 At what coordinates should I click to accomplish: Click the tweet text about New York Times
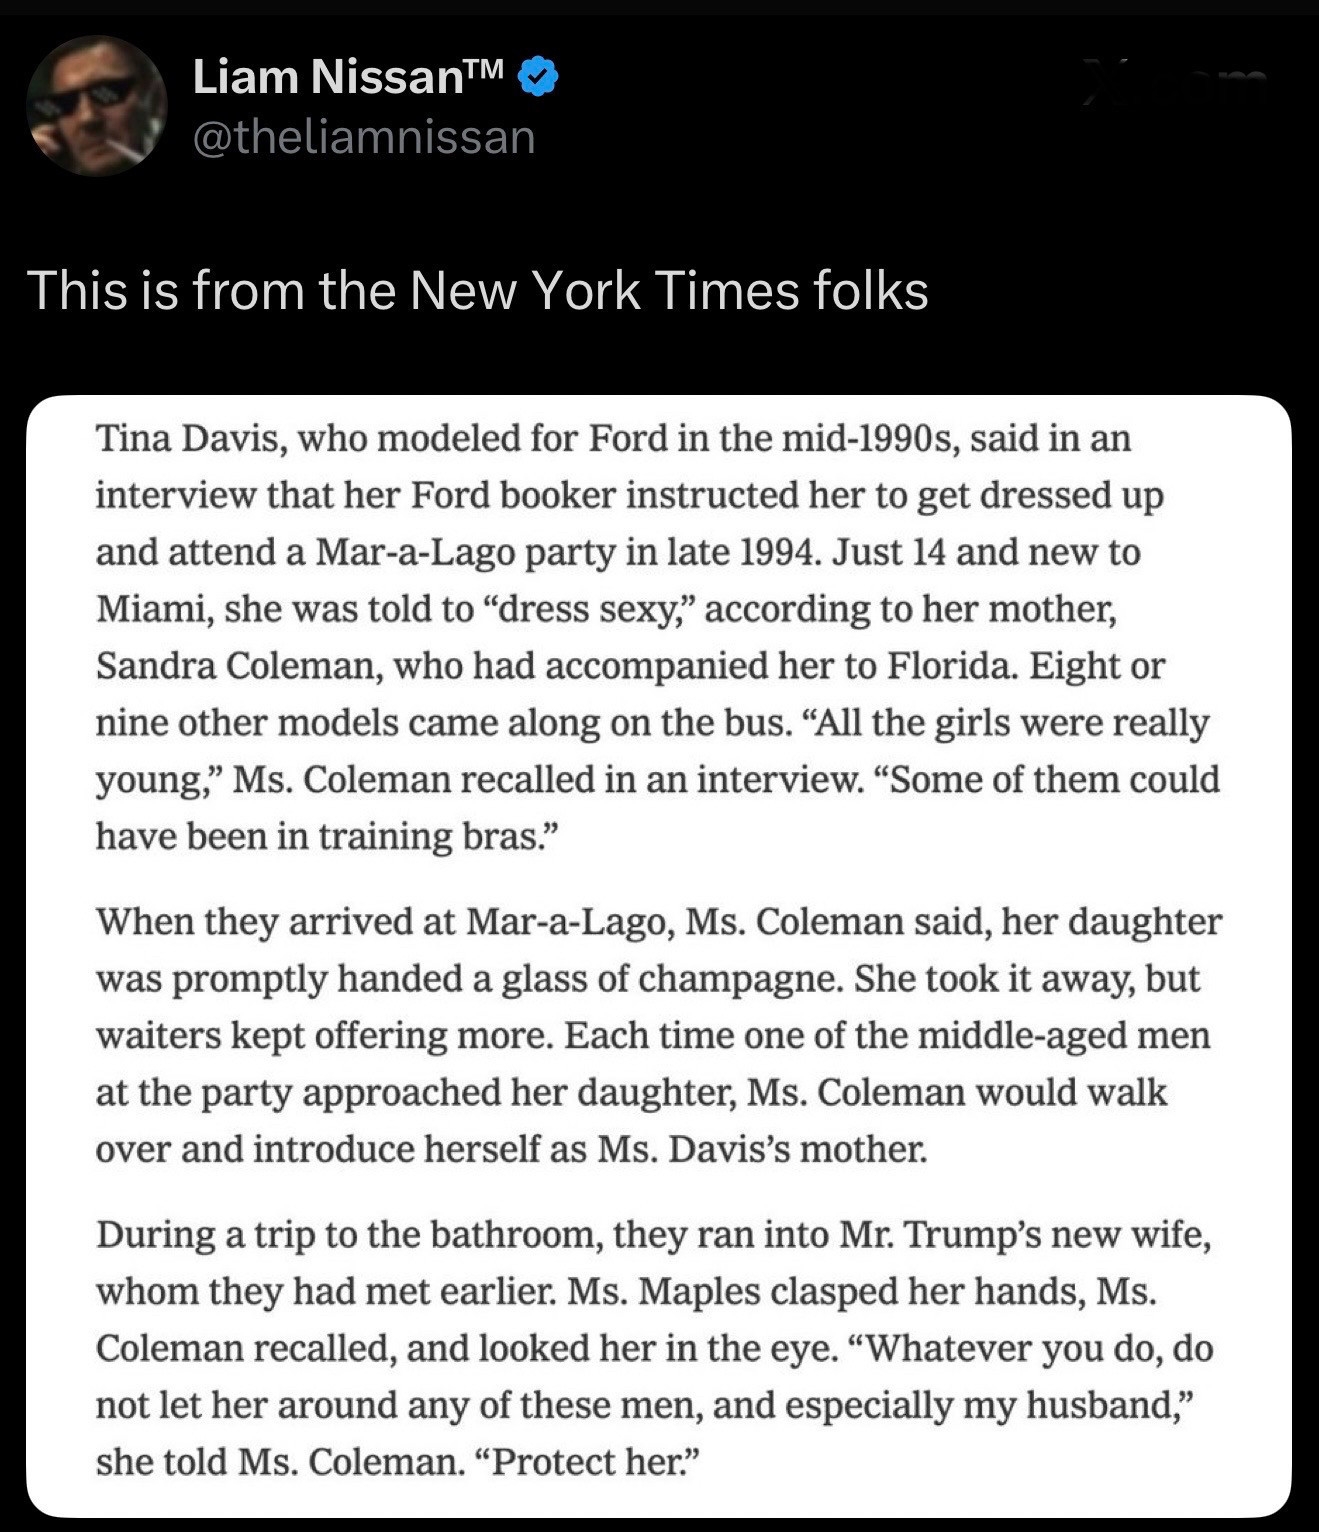(x=478, y=291)
